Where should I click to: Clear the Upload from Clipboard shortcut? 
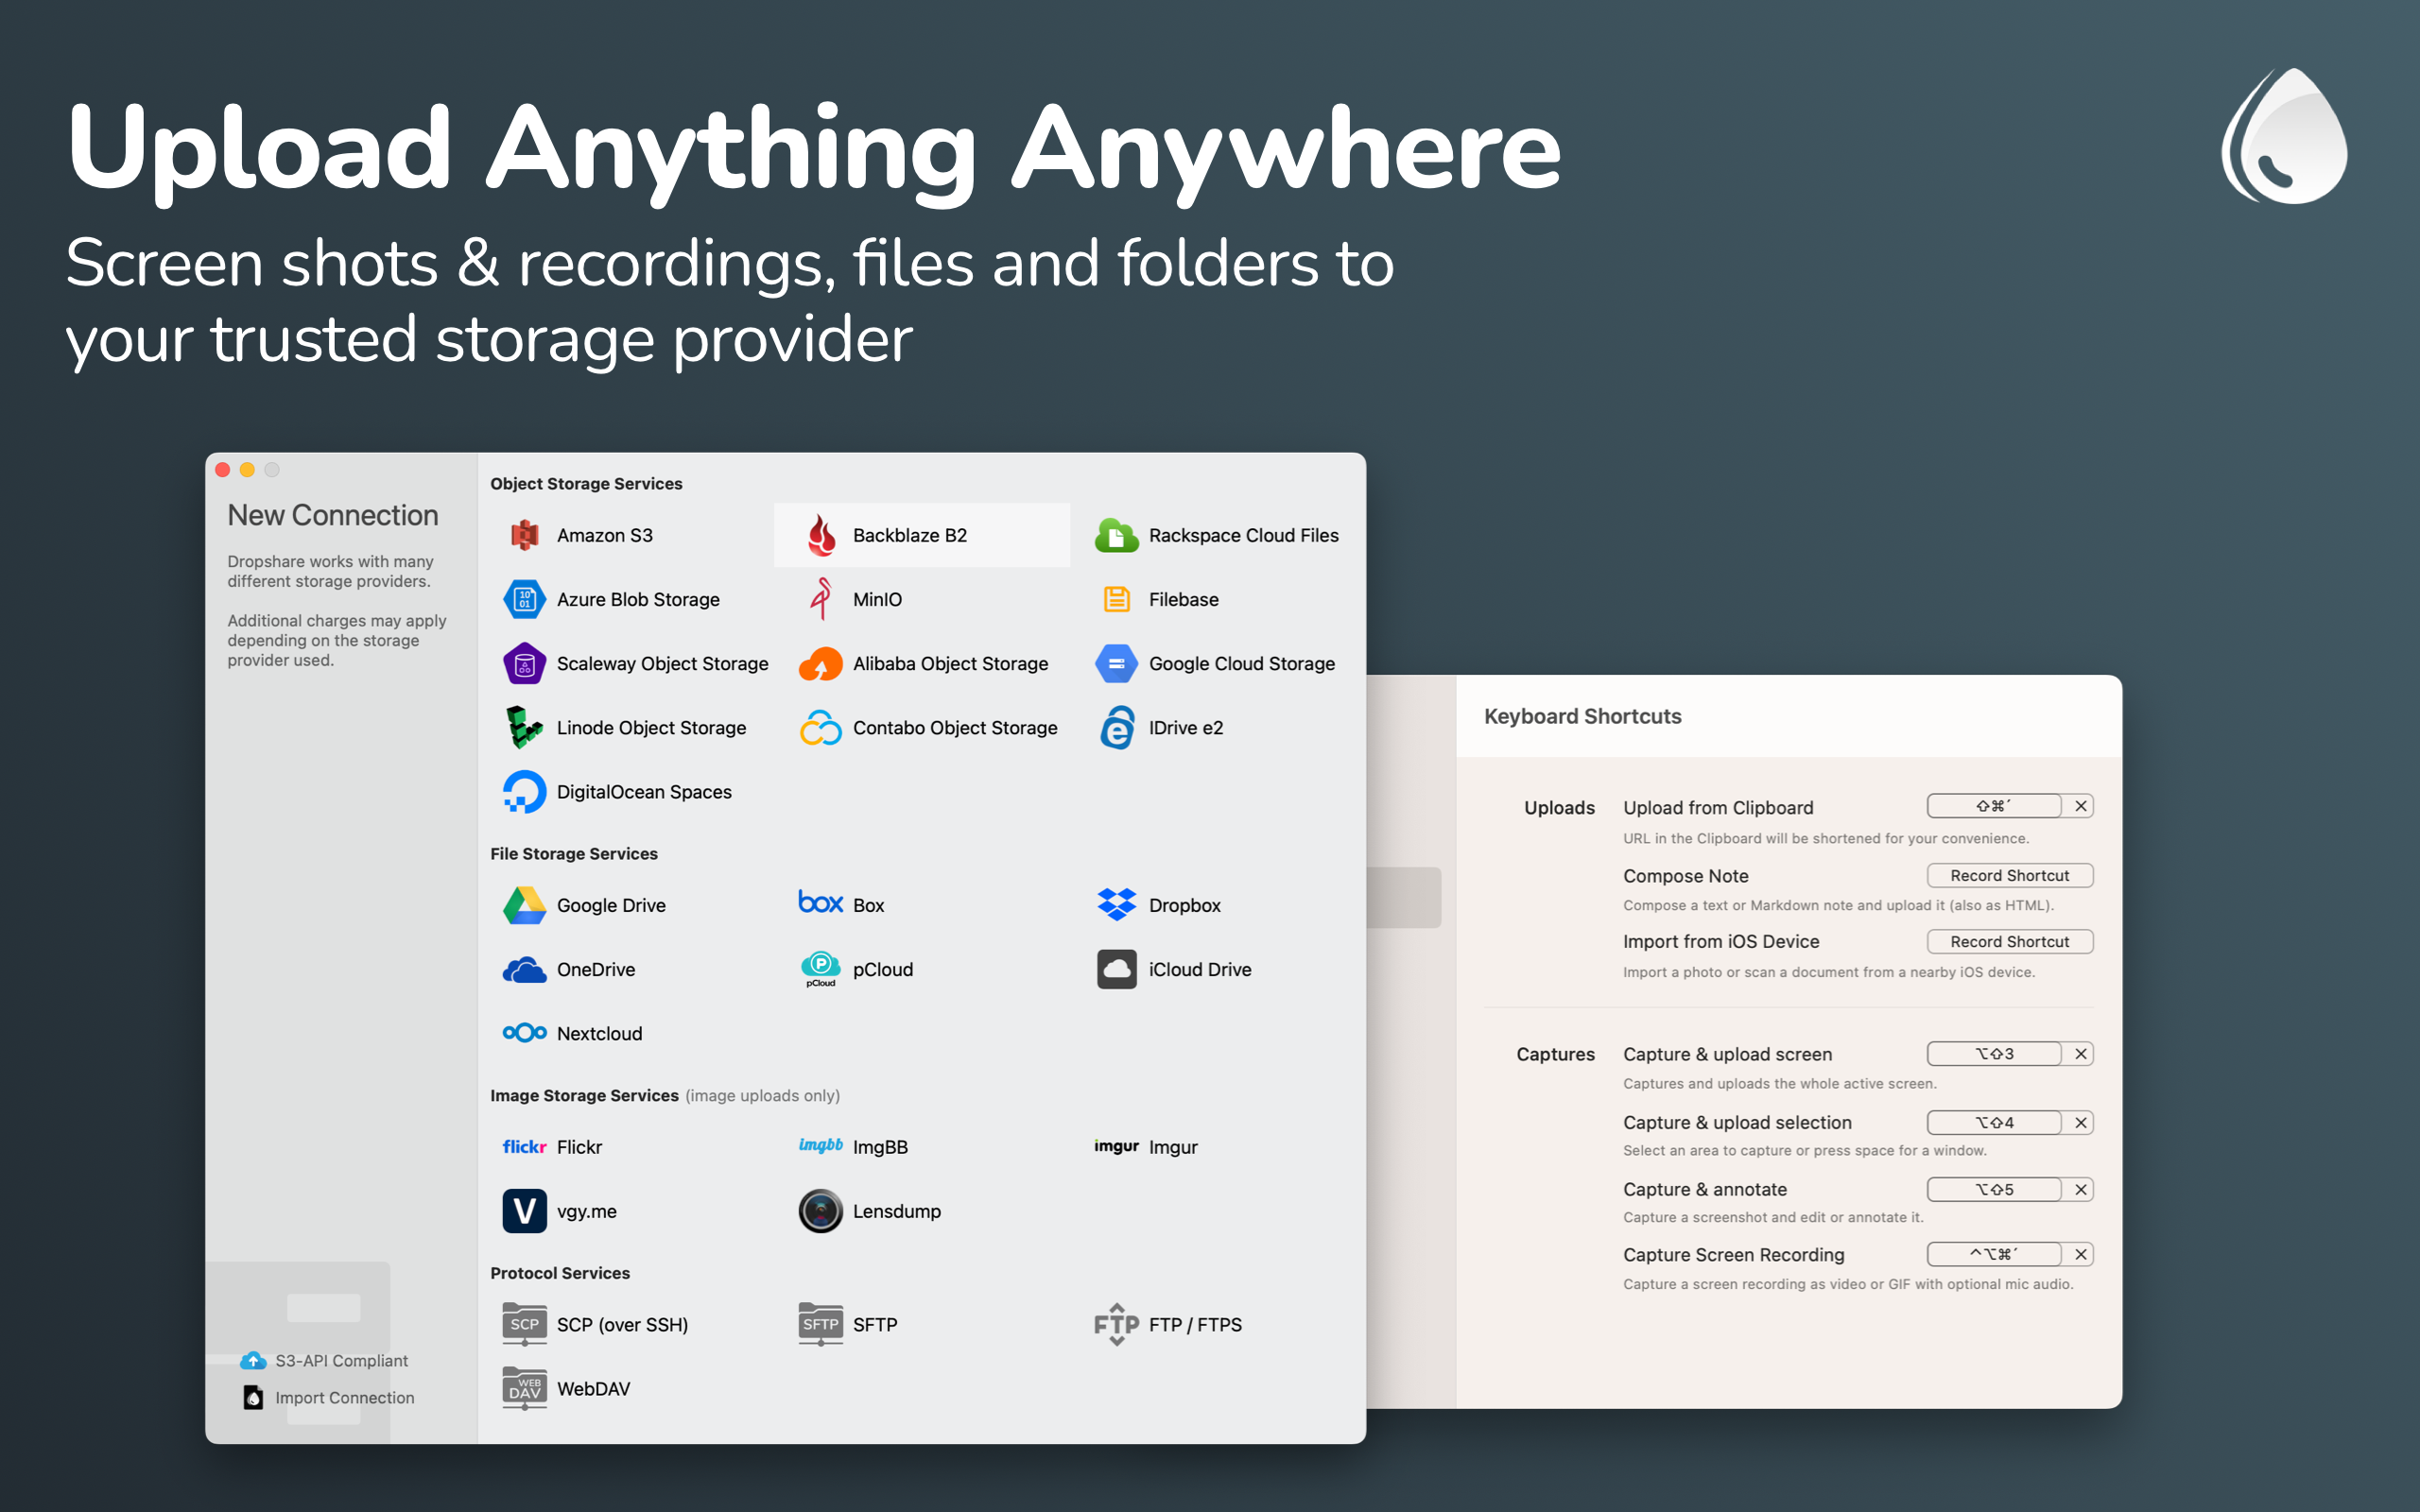click(2081, 806)
